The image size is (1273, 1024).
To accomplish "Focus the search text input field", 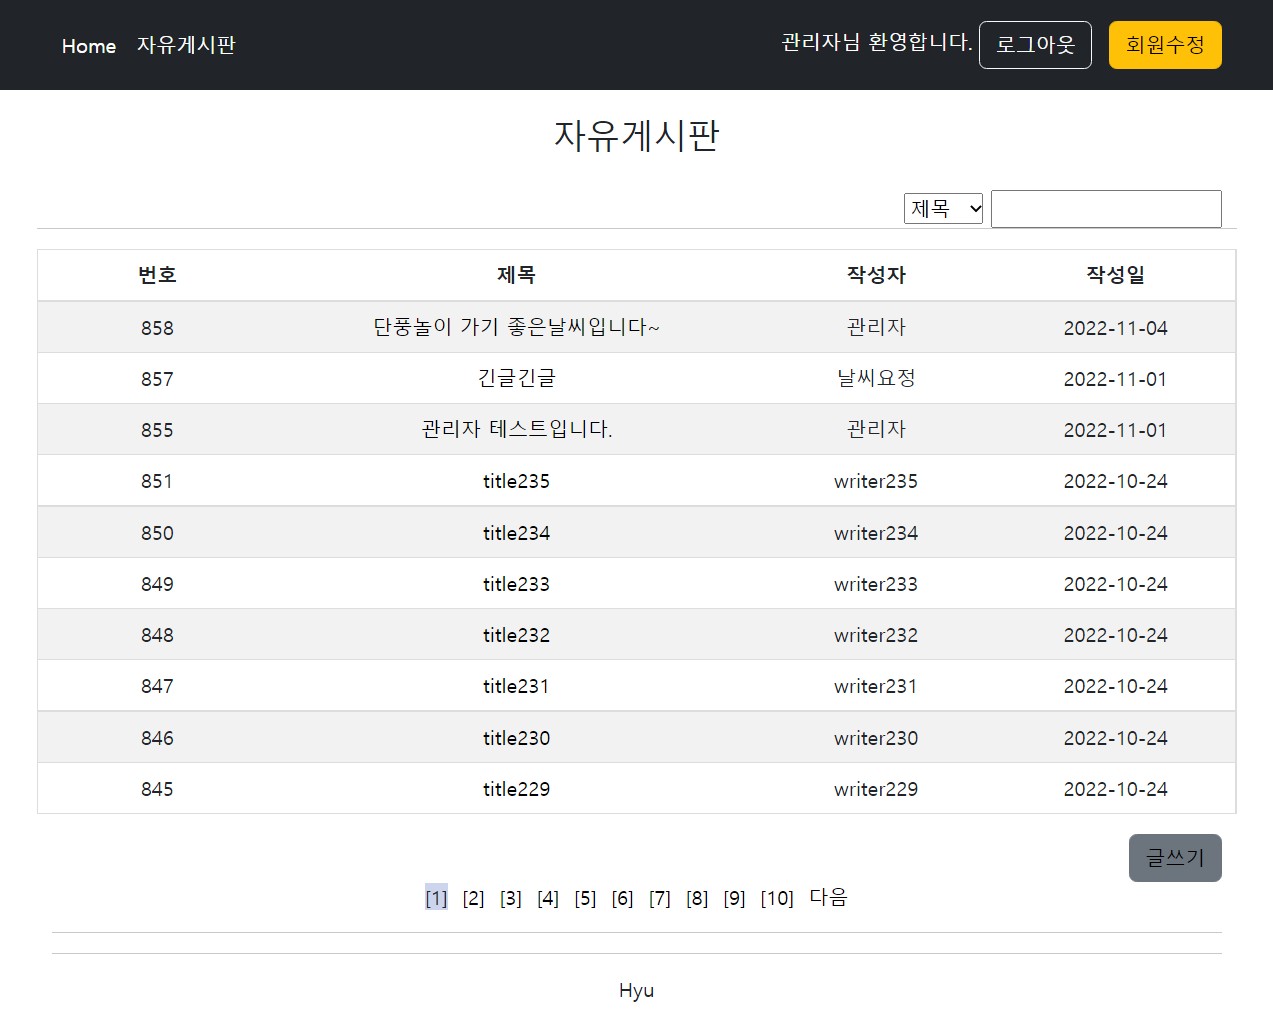I will 1106,209.
